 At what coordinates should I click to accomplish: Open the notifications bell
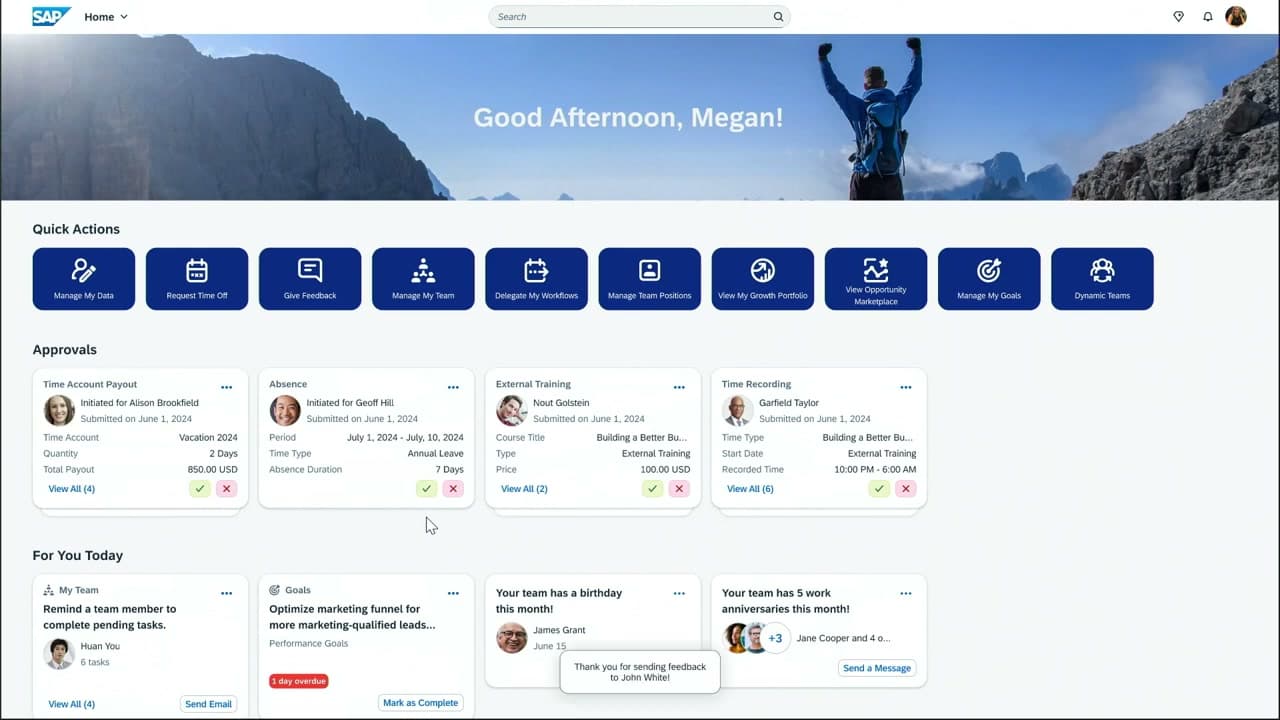pyautogui.click(x=1208, y=17)
